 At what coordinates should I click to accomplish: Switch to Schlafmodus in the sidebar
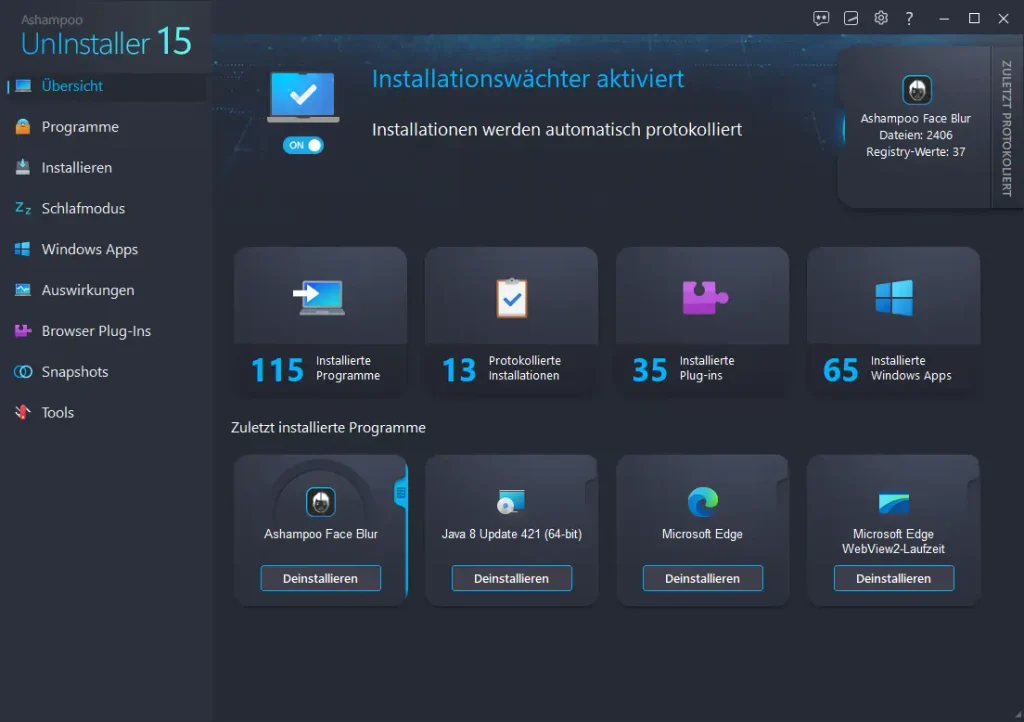point(83,208)
